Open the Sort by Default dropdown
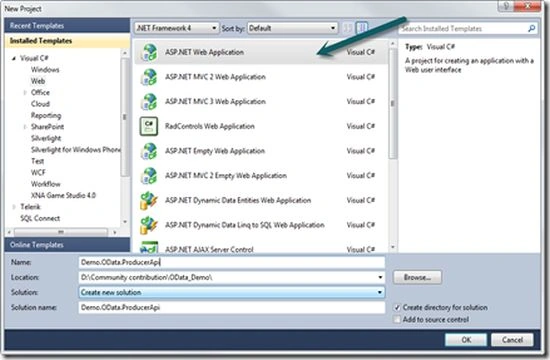Screen dimensions: 550x360 coord(293,28)
